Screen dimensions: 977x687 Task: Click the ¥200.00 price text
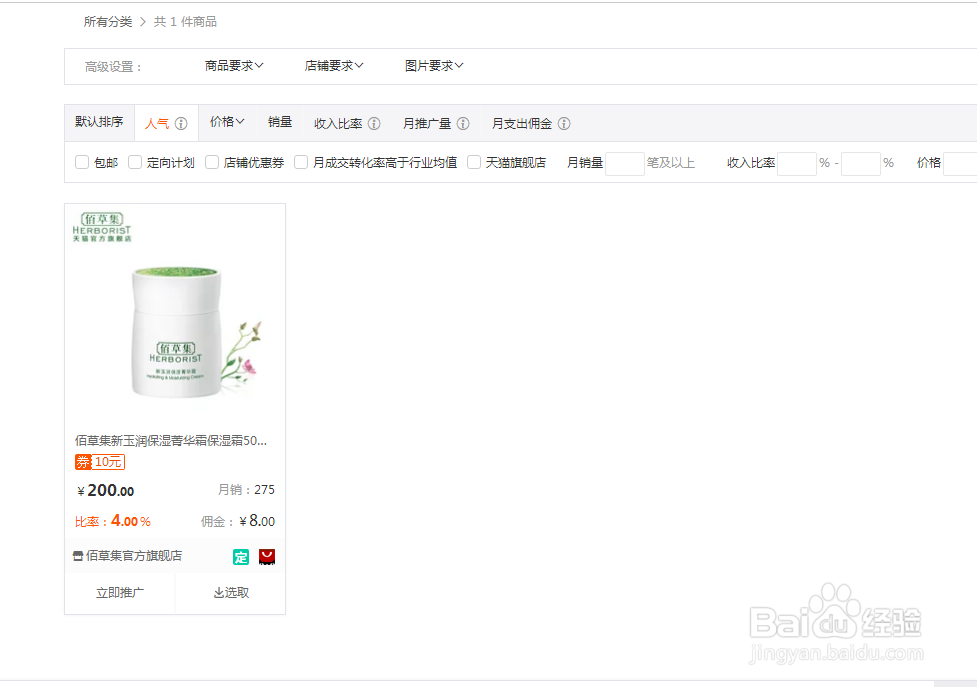105,491
